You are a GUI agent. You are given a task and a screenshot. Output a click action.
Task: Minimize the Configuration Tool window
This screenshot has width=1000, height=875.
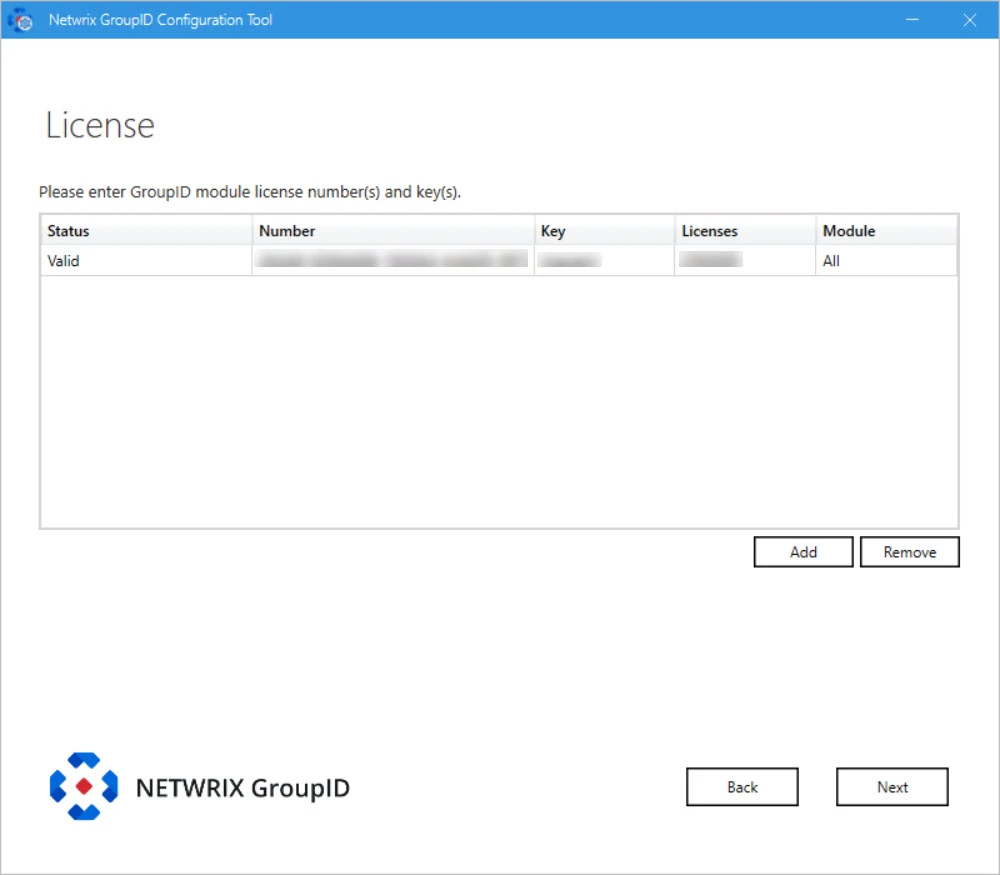[913, 20]
